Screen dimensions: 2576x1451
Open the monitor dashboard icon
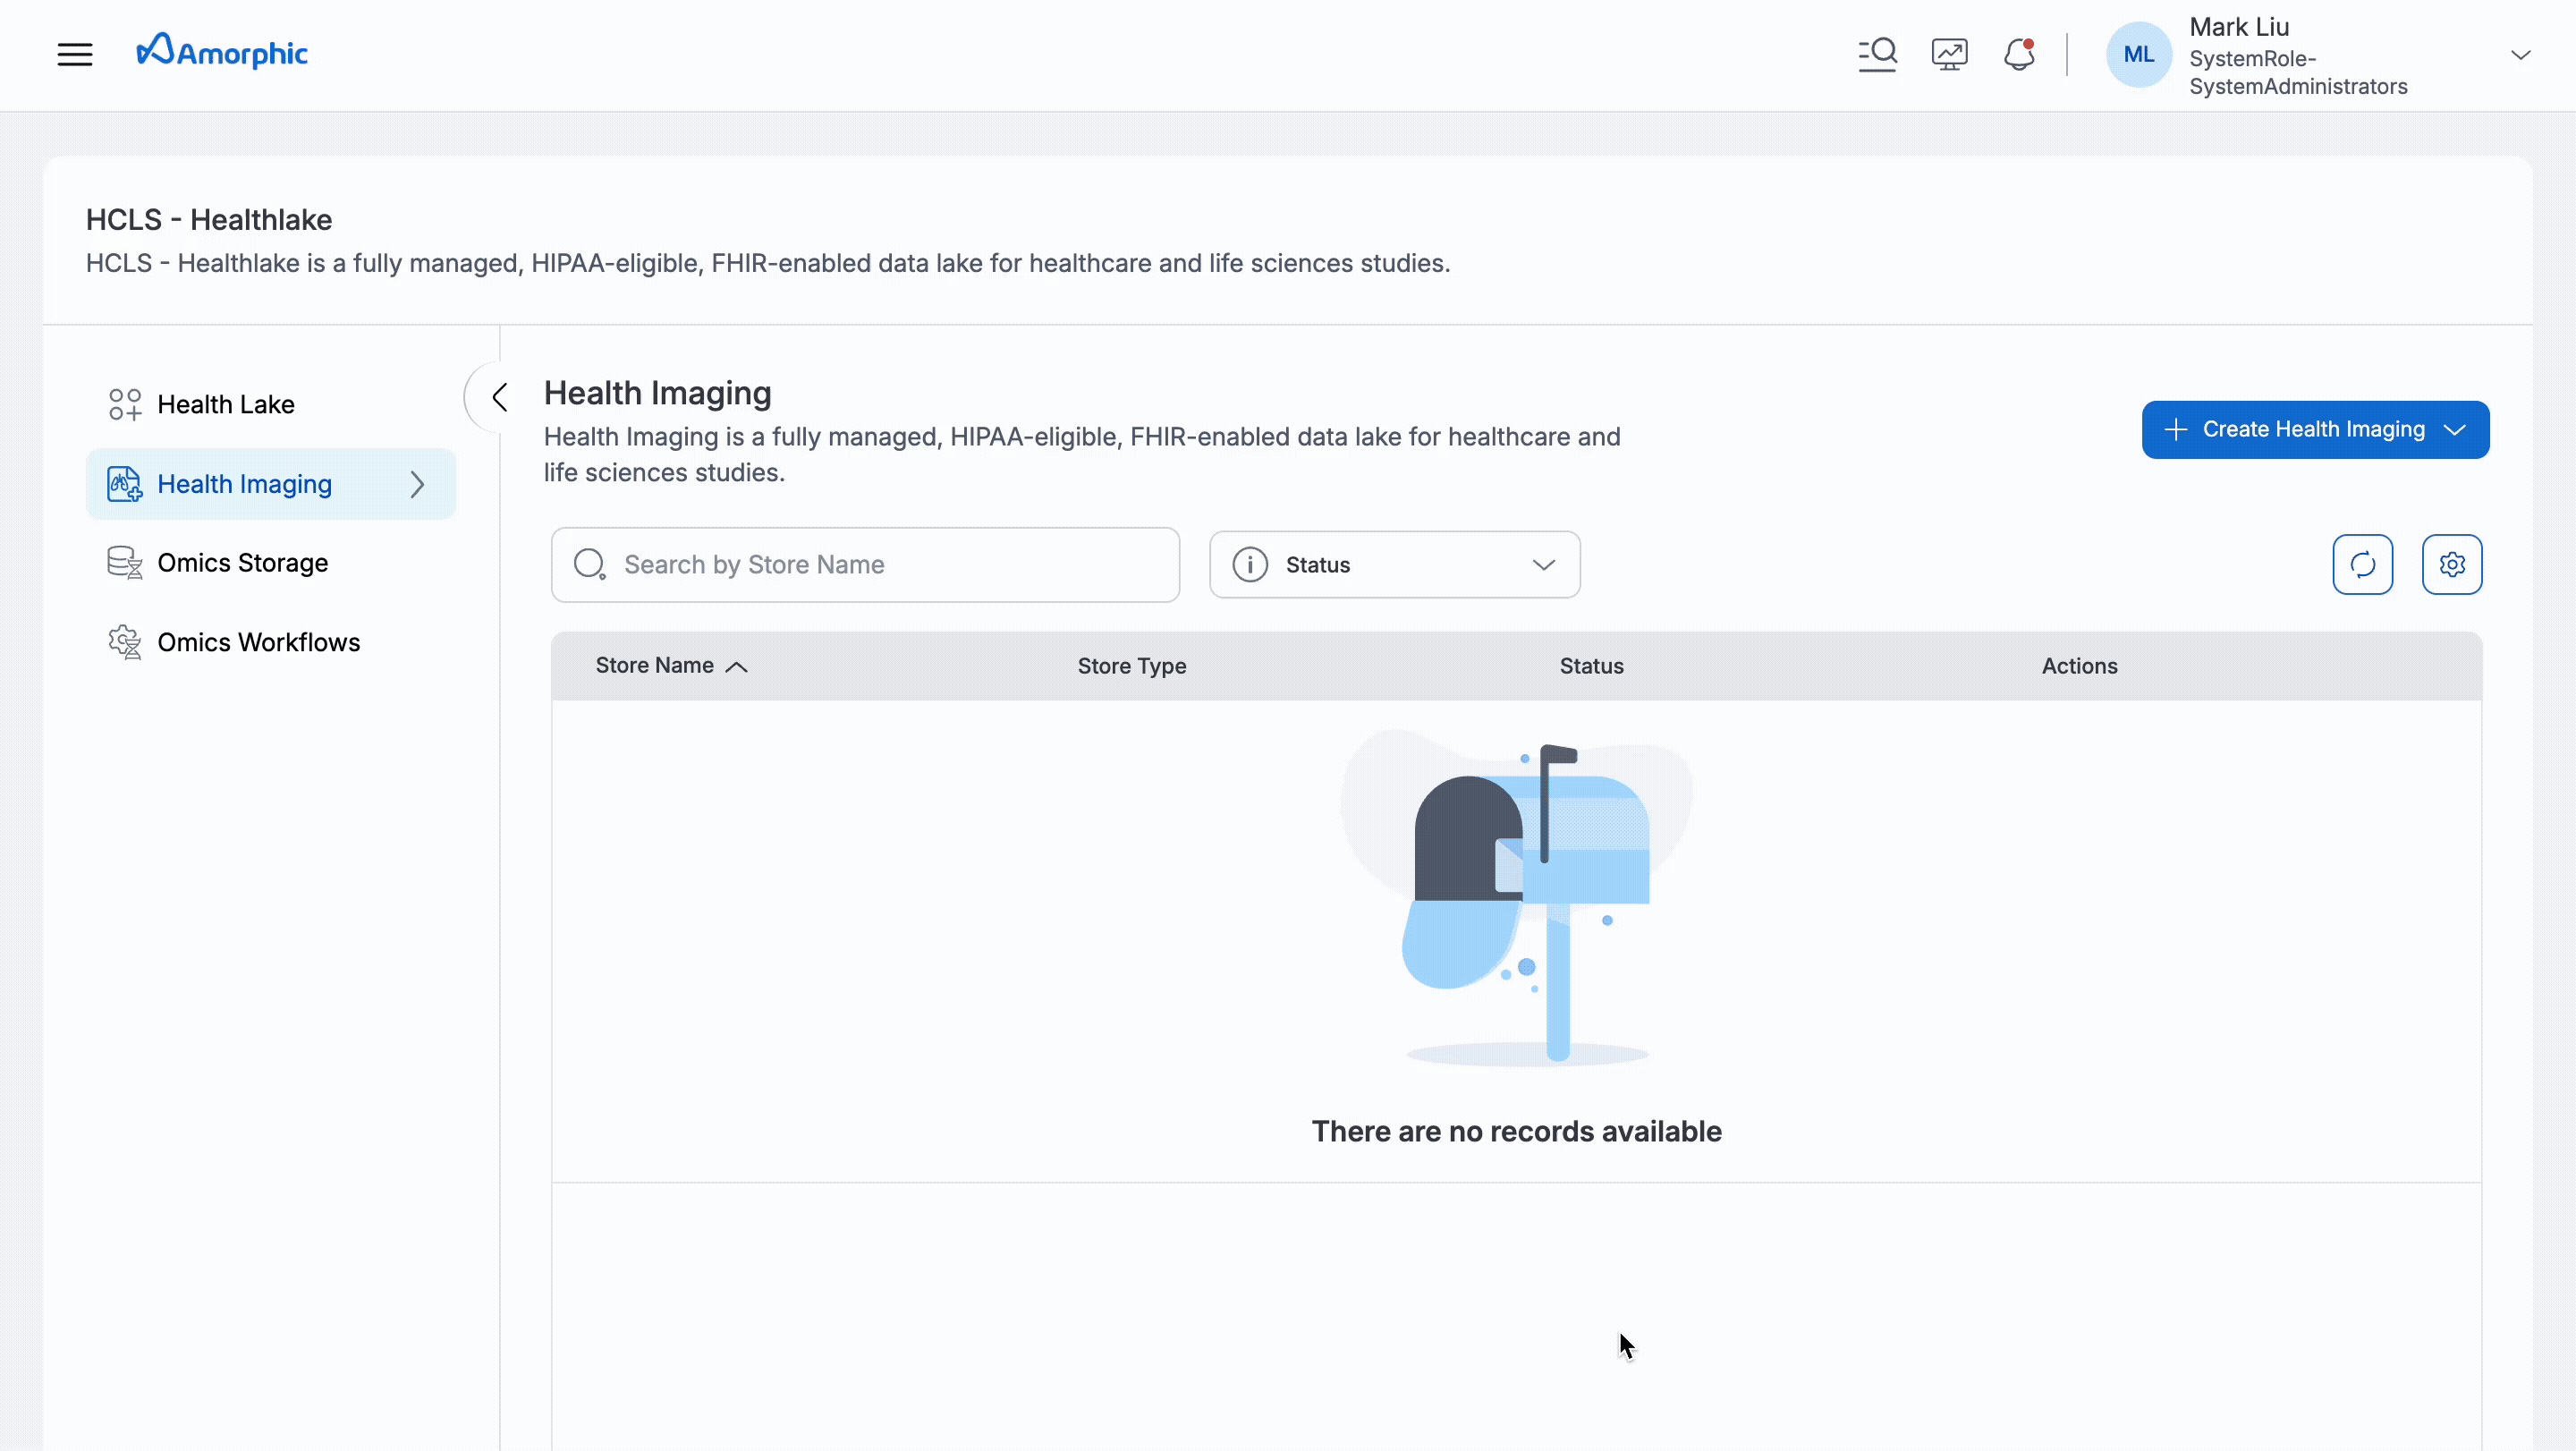[x=1949, y=54]
